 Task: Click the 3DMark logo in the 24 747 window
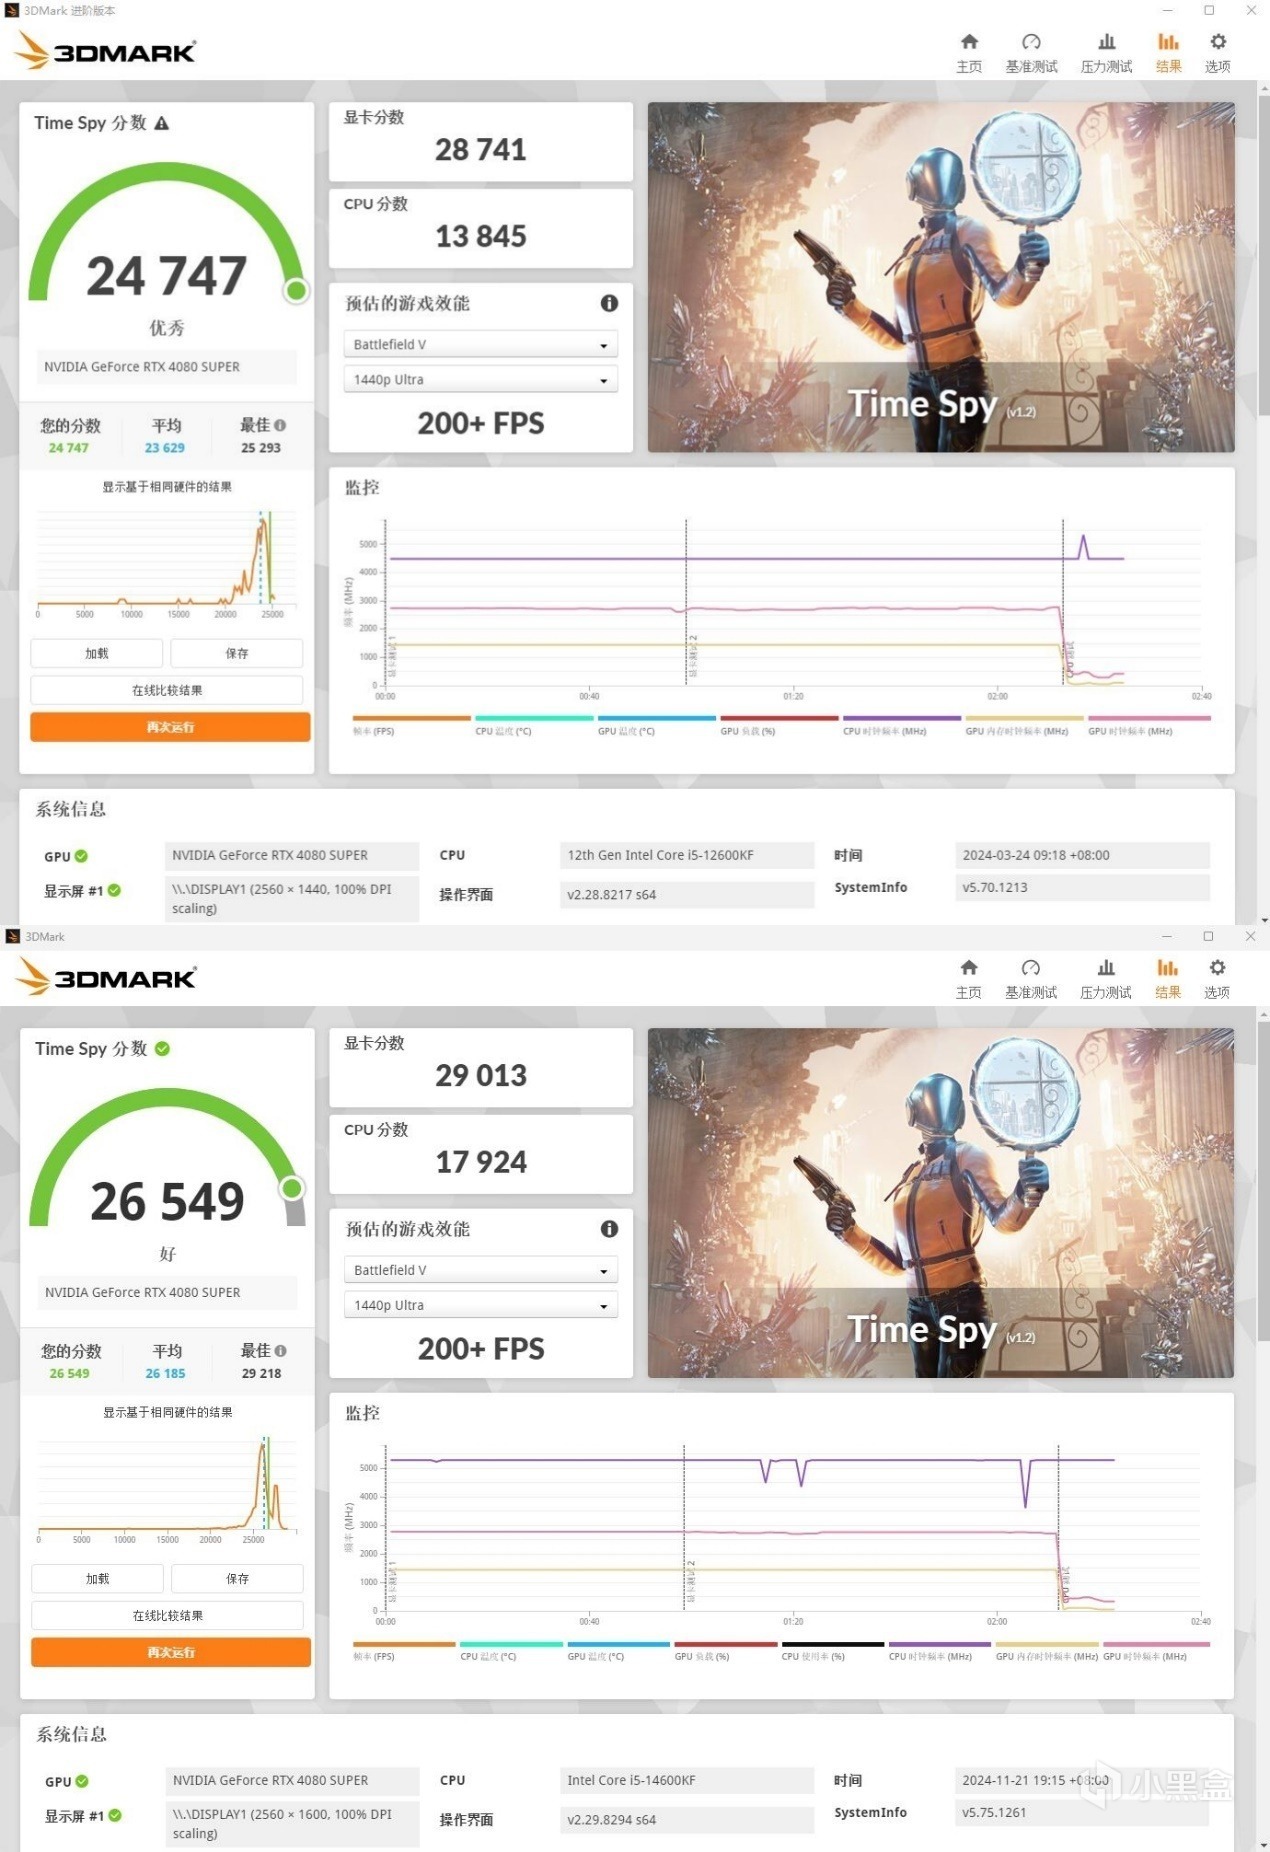pyautogui.click(x=106, y=51)
